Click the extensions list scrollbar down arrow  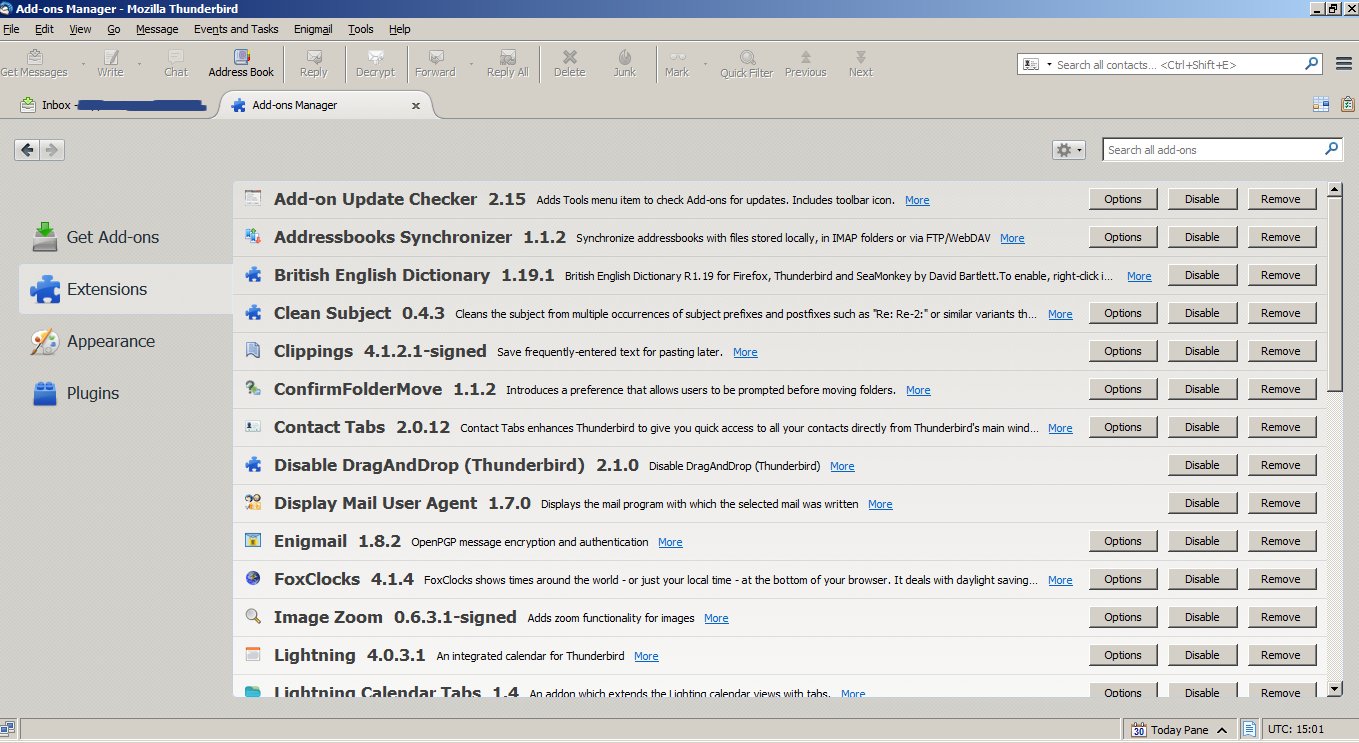point(1335,688)
